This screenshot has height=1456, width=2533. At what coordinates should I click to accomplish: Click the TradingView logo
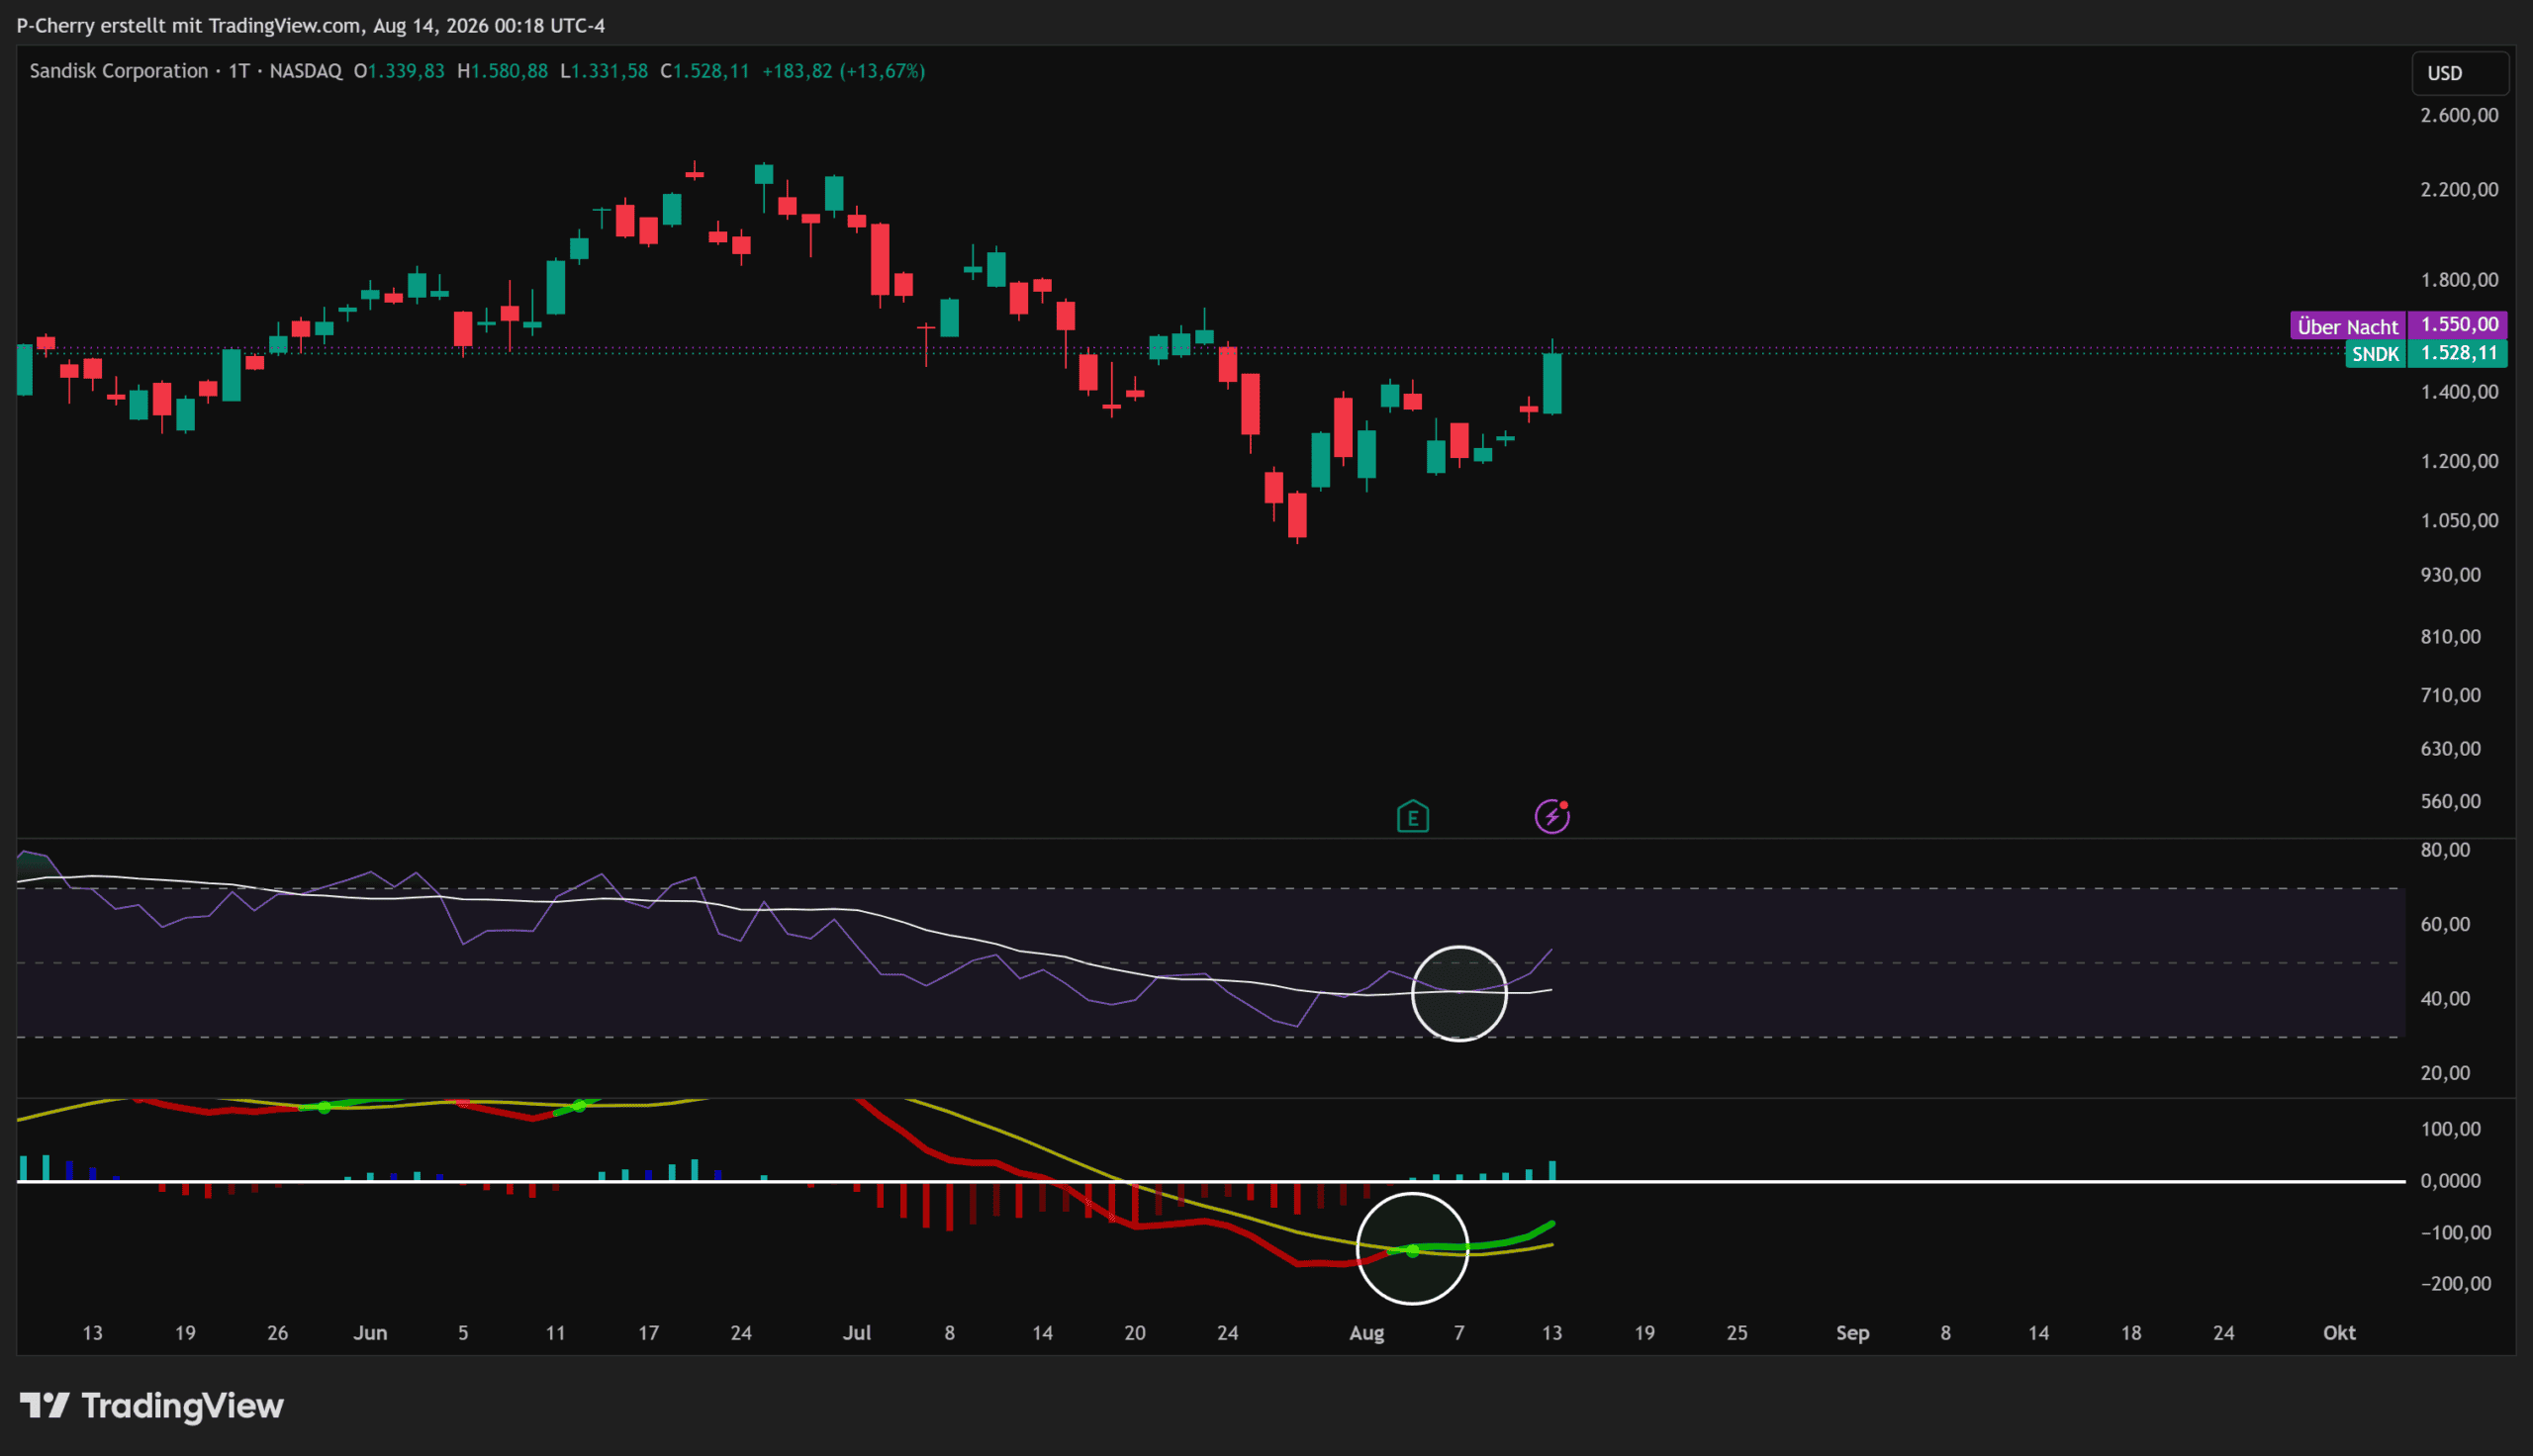pyautogui.click(x=152, y=1406)
